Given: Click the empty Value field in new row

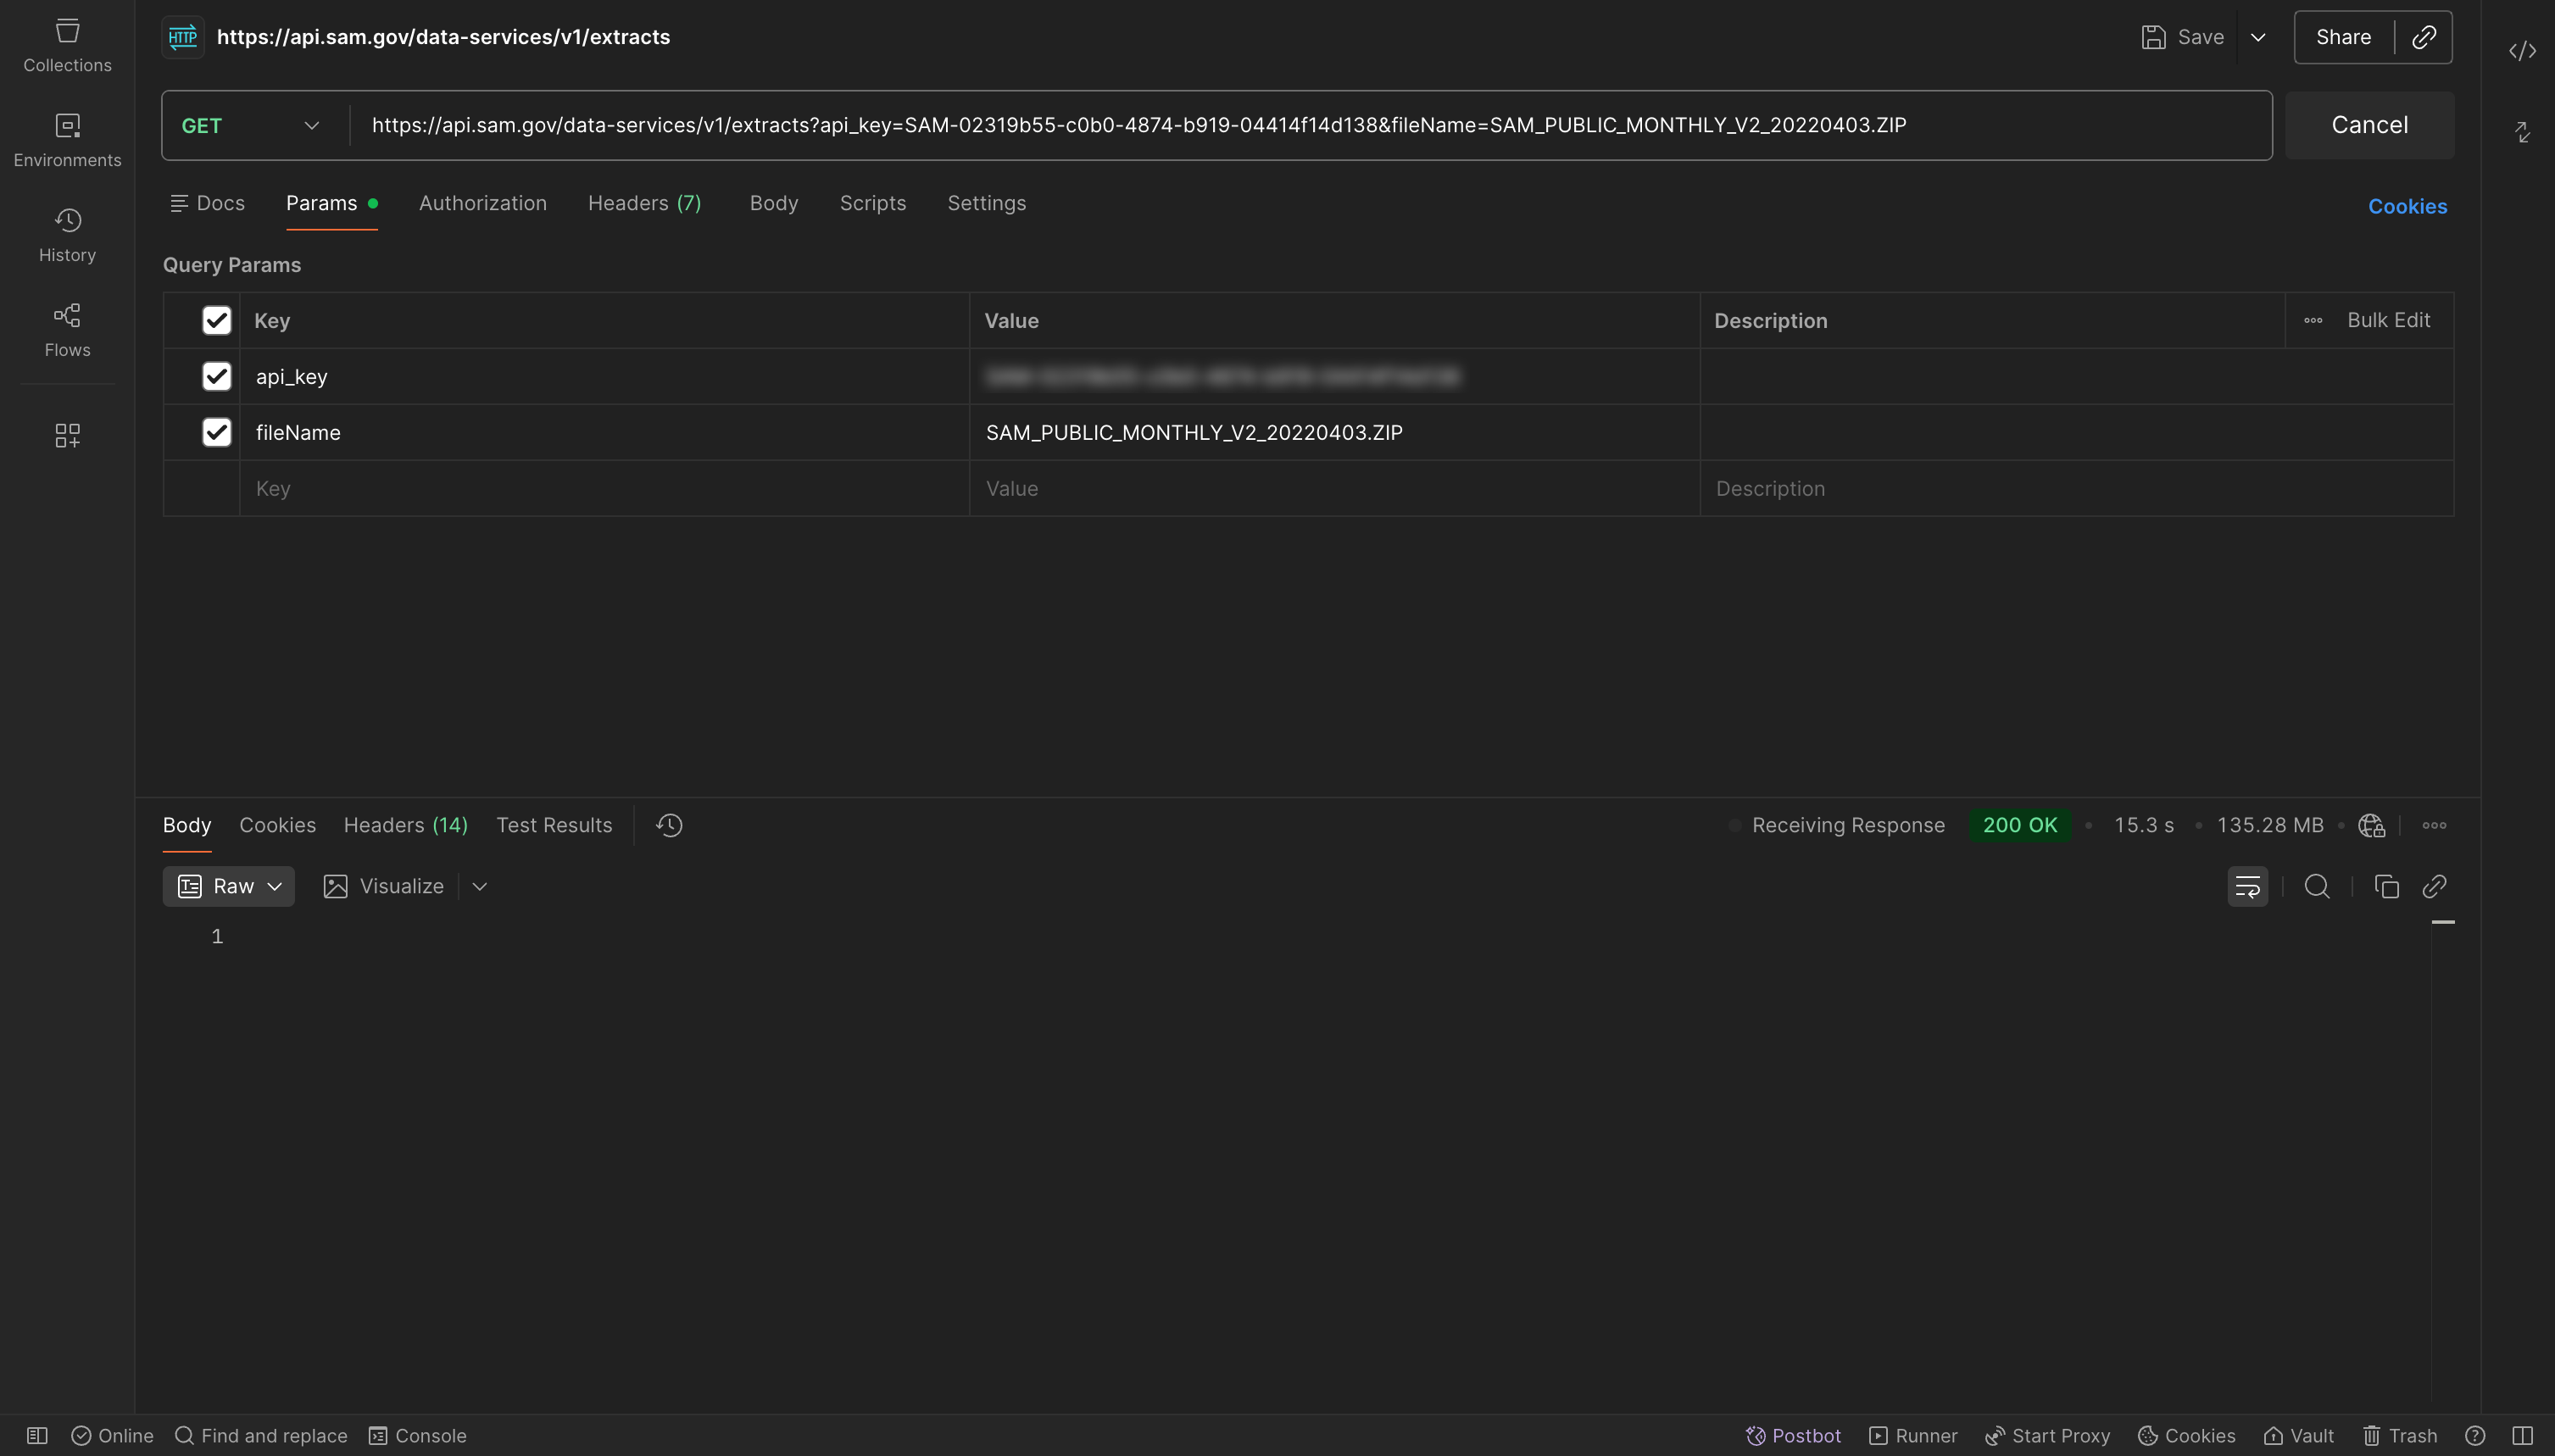Looking at the screenshot, I should click(1334, 488).
